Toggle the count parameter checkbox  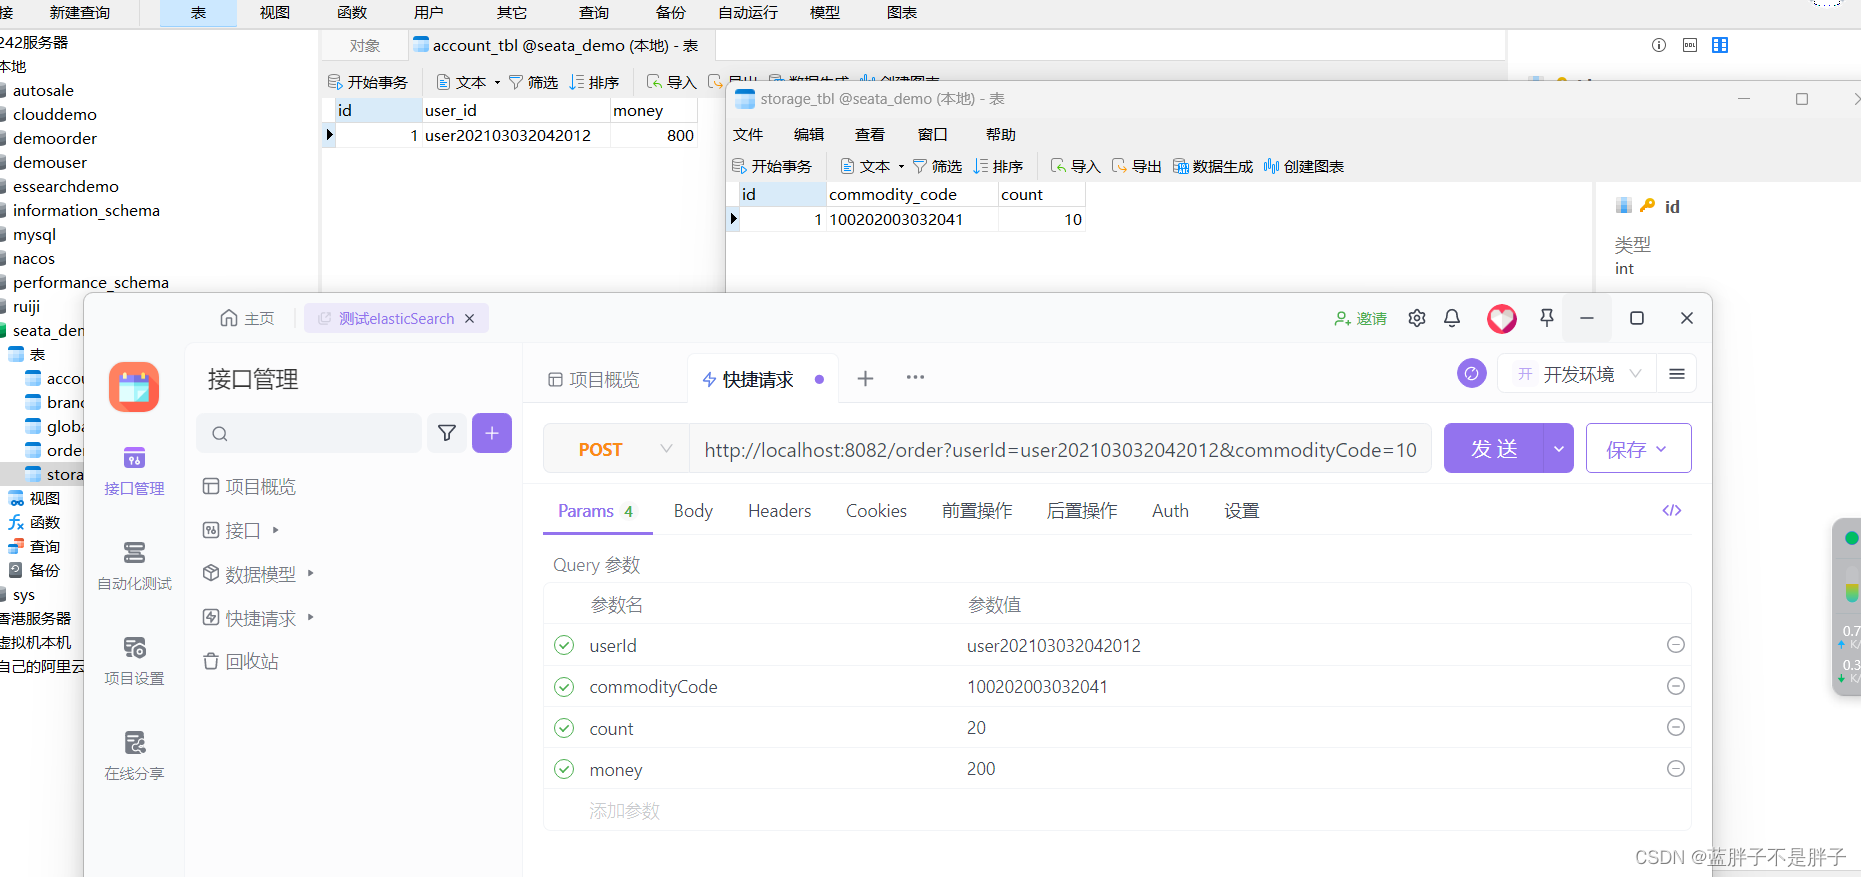[x=564, y=728]
